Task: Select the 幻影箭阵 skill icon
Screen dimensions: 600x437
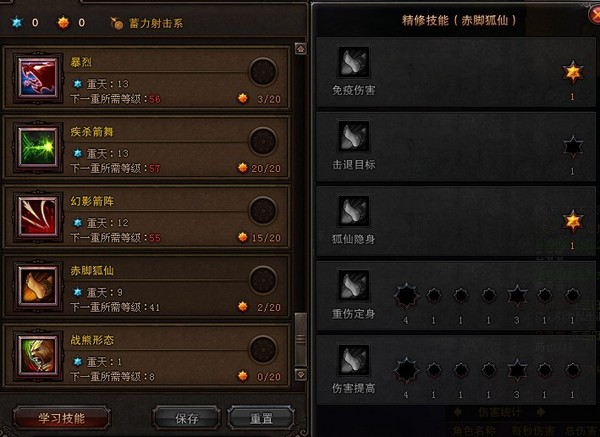Action: coord(38,217)
